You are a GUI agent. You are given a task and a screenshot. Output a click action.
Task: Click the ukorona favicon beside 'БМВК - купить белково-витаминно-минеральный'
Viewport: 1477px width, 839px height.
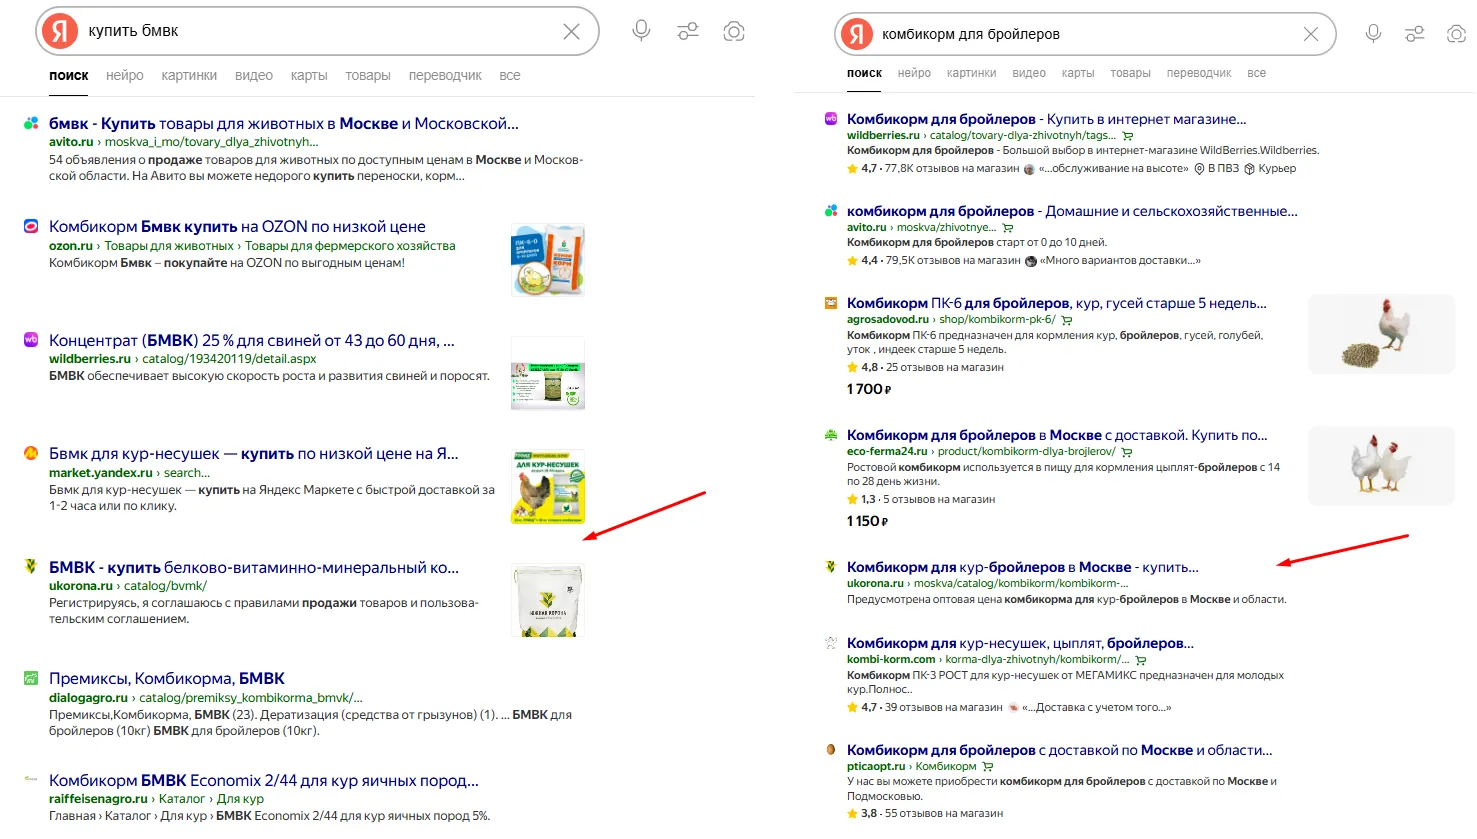pos(31,566)
